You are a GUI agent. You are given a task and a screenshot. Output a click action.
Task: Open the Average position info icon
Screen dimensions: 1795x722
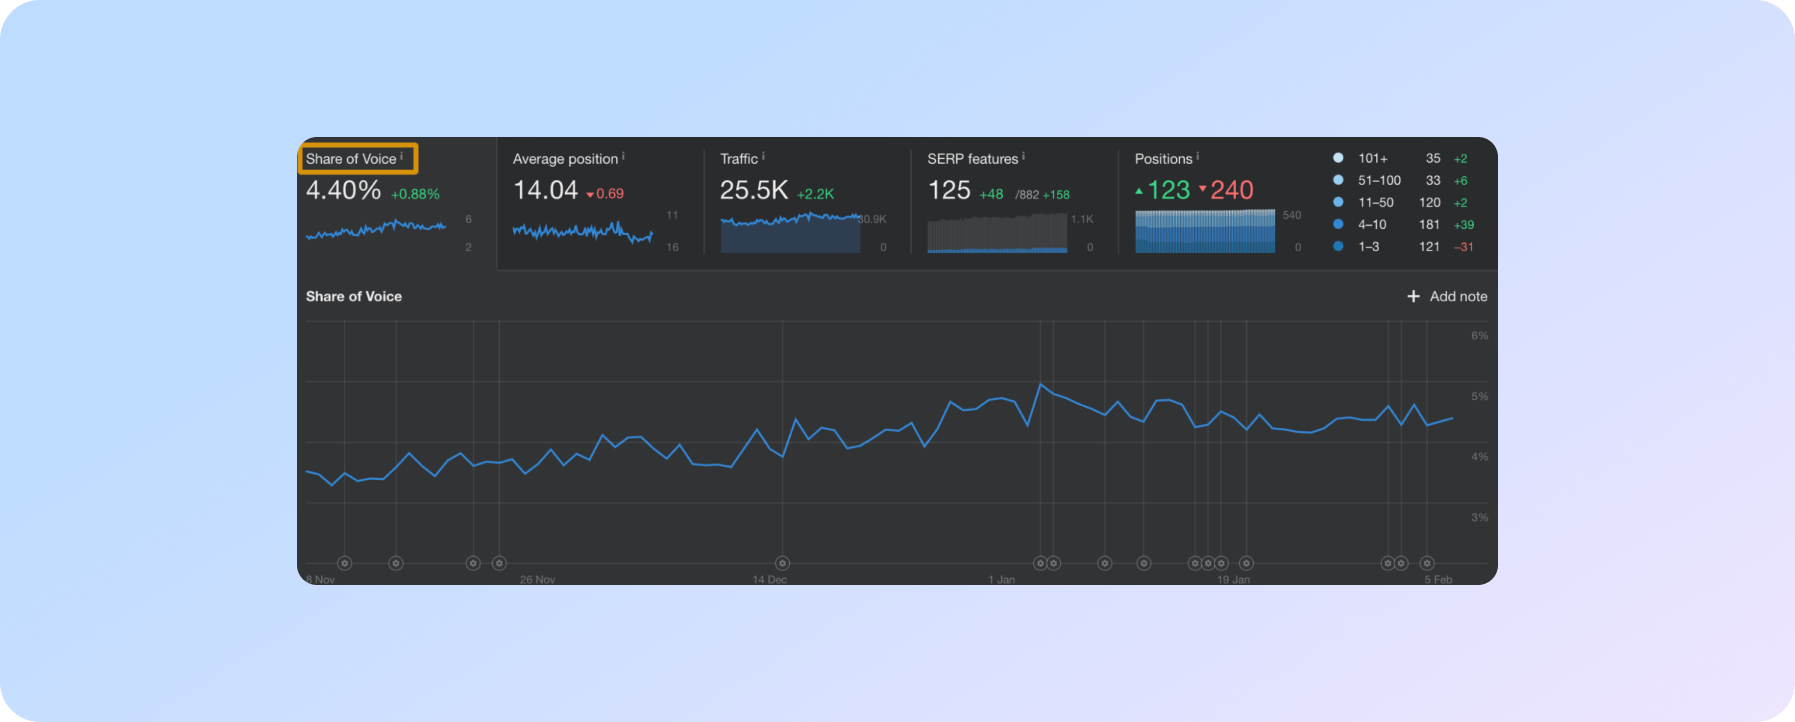coord(623,156)
